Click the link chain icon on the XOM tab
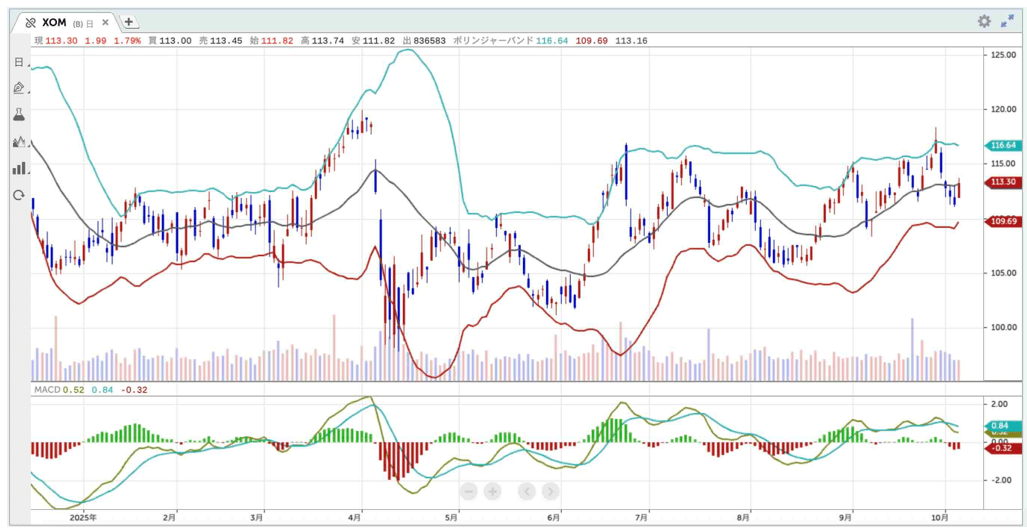 30,22
